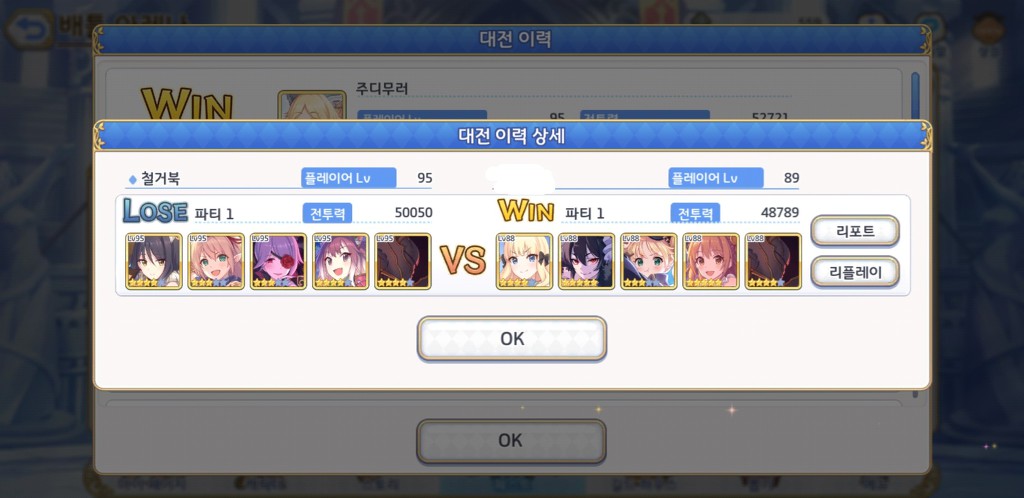
Task: Select the purple-haired character with the red rose
Action: 278,261
